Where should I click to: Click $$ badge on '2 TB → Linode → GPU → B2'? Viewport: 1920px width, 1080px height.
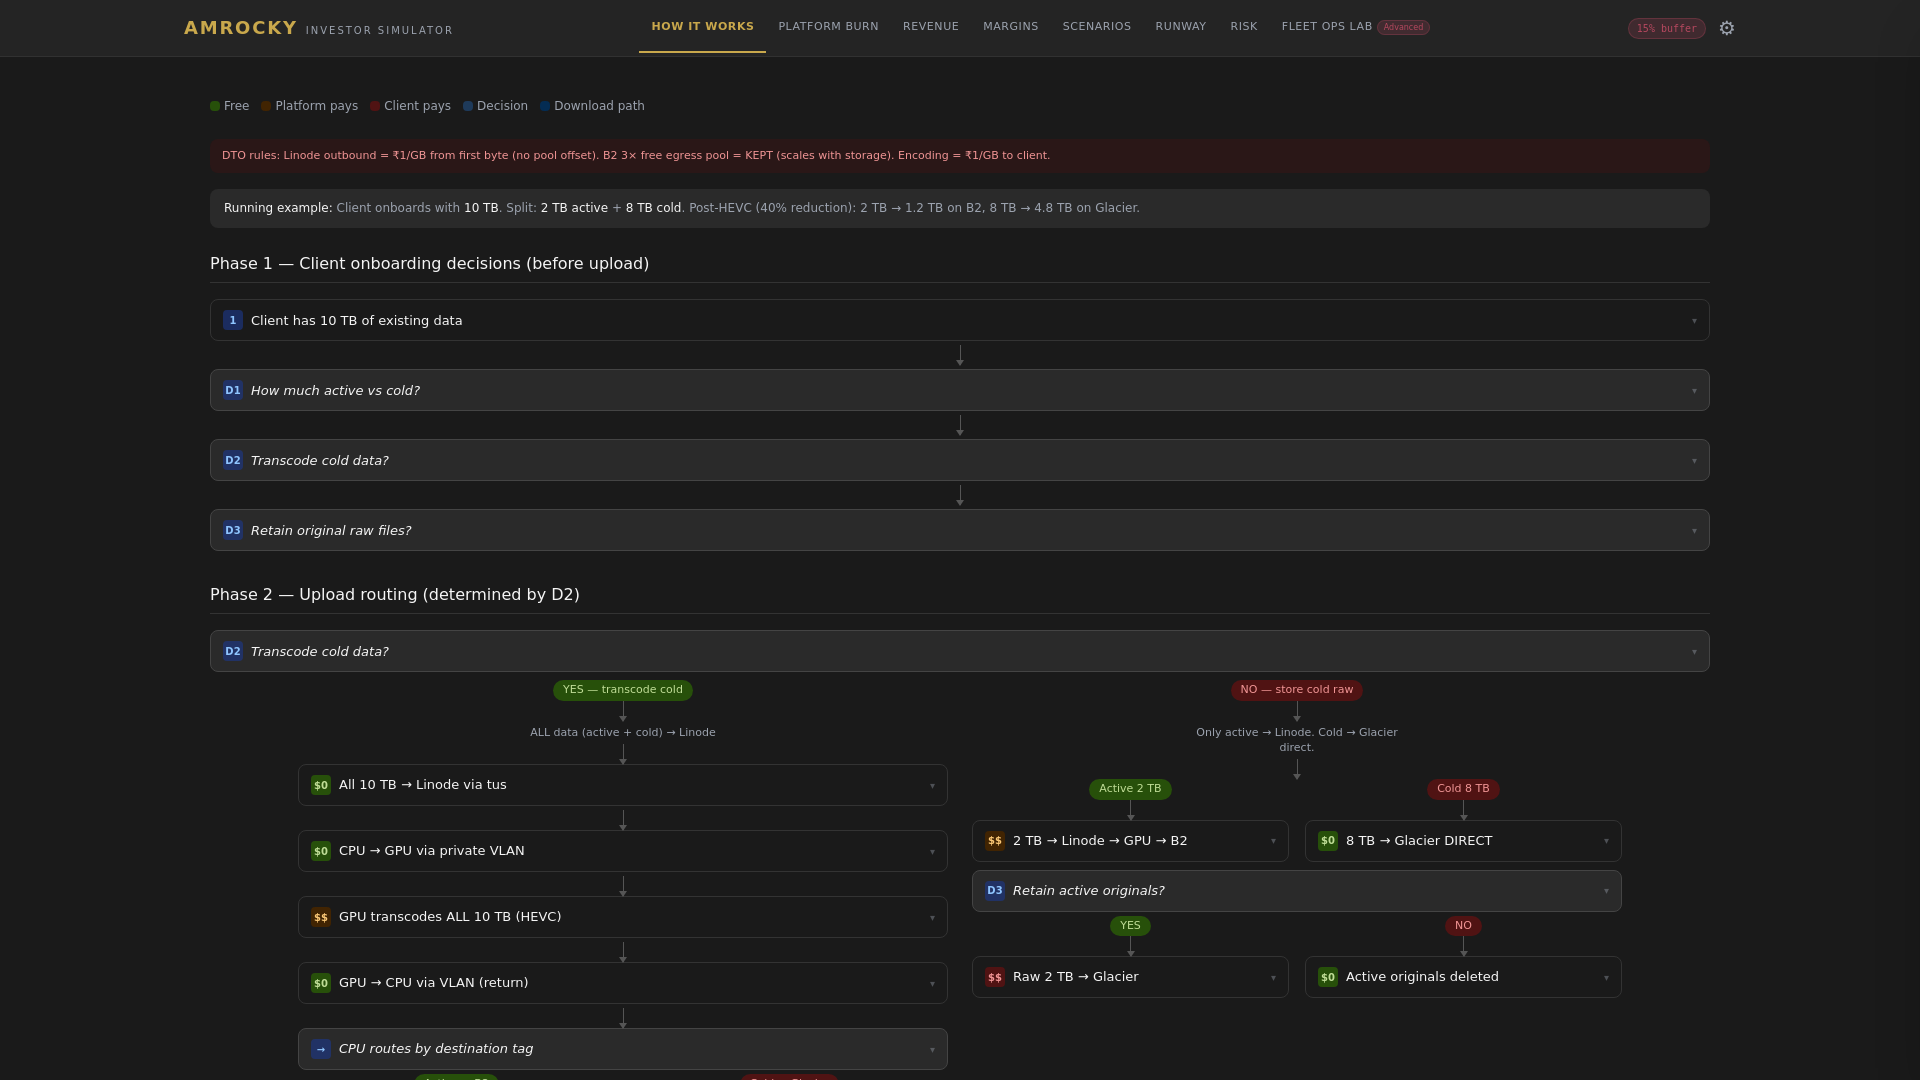995,841
